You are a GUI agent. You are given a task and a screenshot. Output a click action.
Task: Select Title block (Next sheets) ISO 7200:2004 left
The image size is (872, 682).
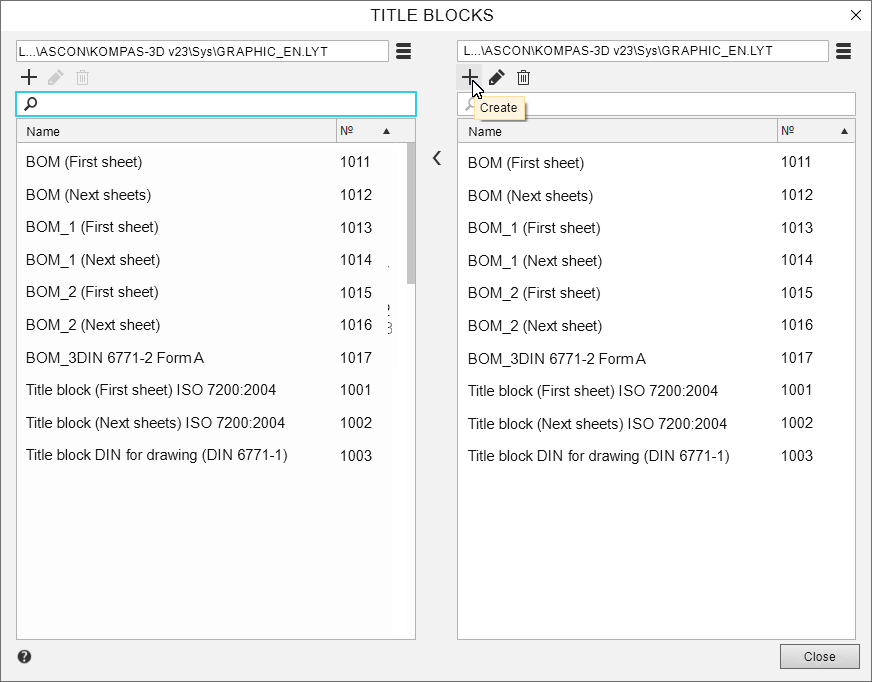tap(156, 423)
